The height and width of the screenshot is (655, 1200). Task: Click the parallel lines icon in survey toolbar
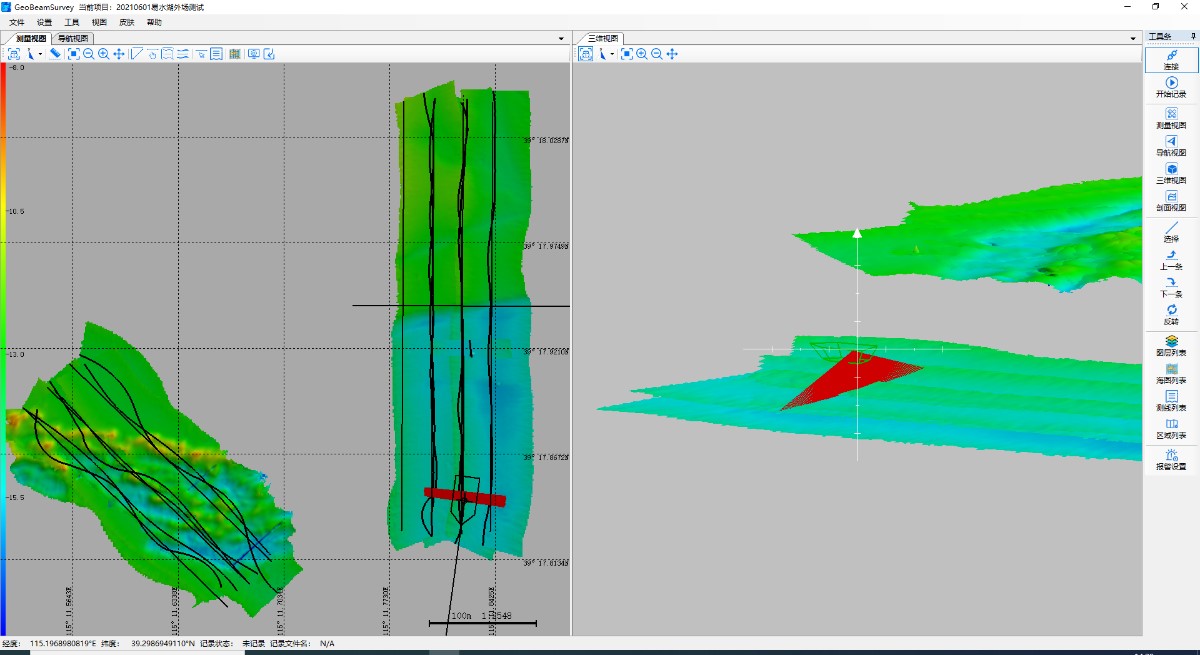click(x=183, y=54)
